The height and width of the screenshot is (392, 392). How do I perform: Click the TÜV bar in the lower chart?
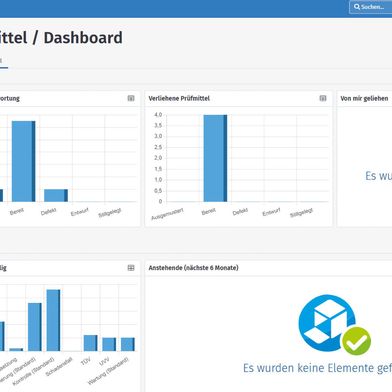(x=90, y=343)
